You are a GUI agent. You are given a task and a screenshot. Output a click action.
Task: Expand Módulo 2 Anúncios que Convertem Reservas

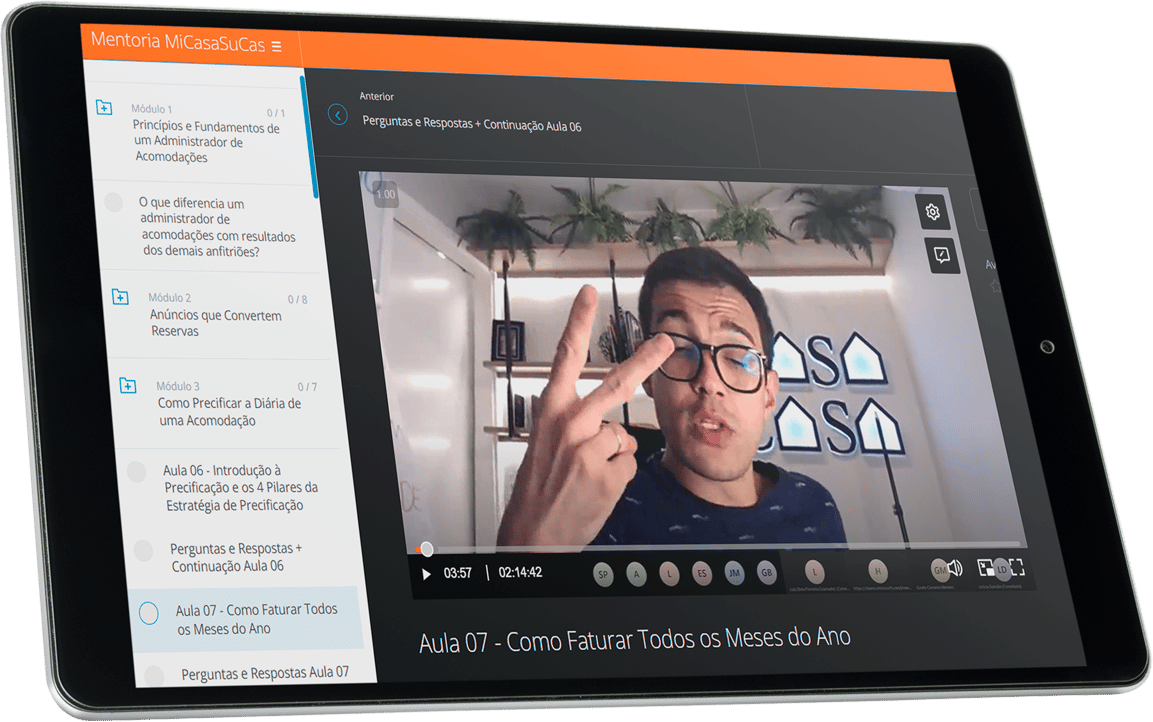click(120, 297)
